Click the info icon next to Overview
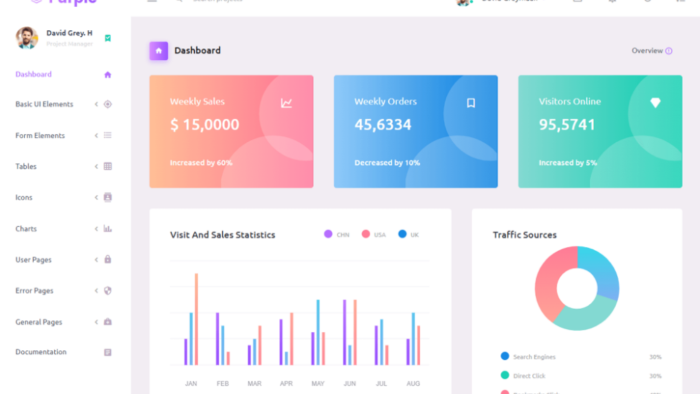The image size is (700, 394). (669, 51)
